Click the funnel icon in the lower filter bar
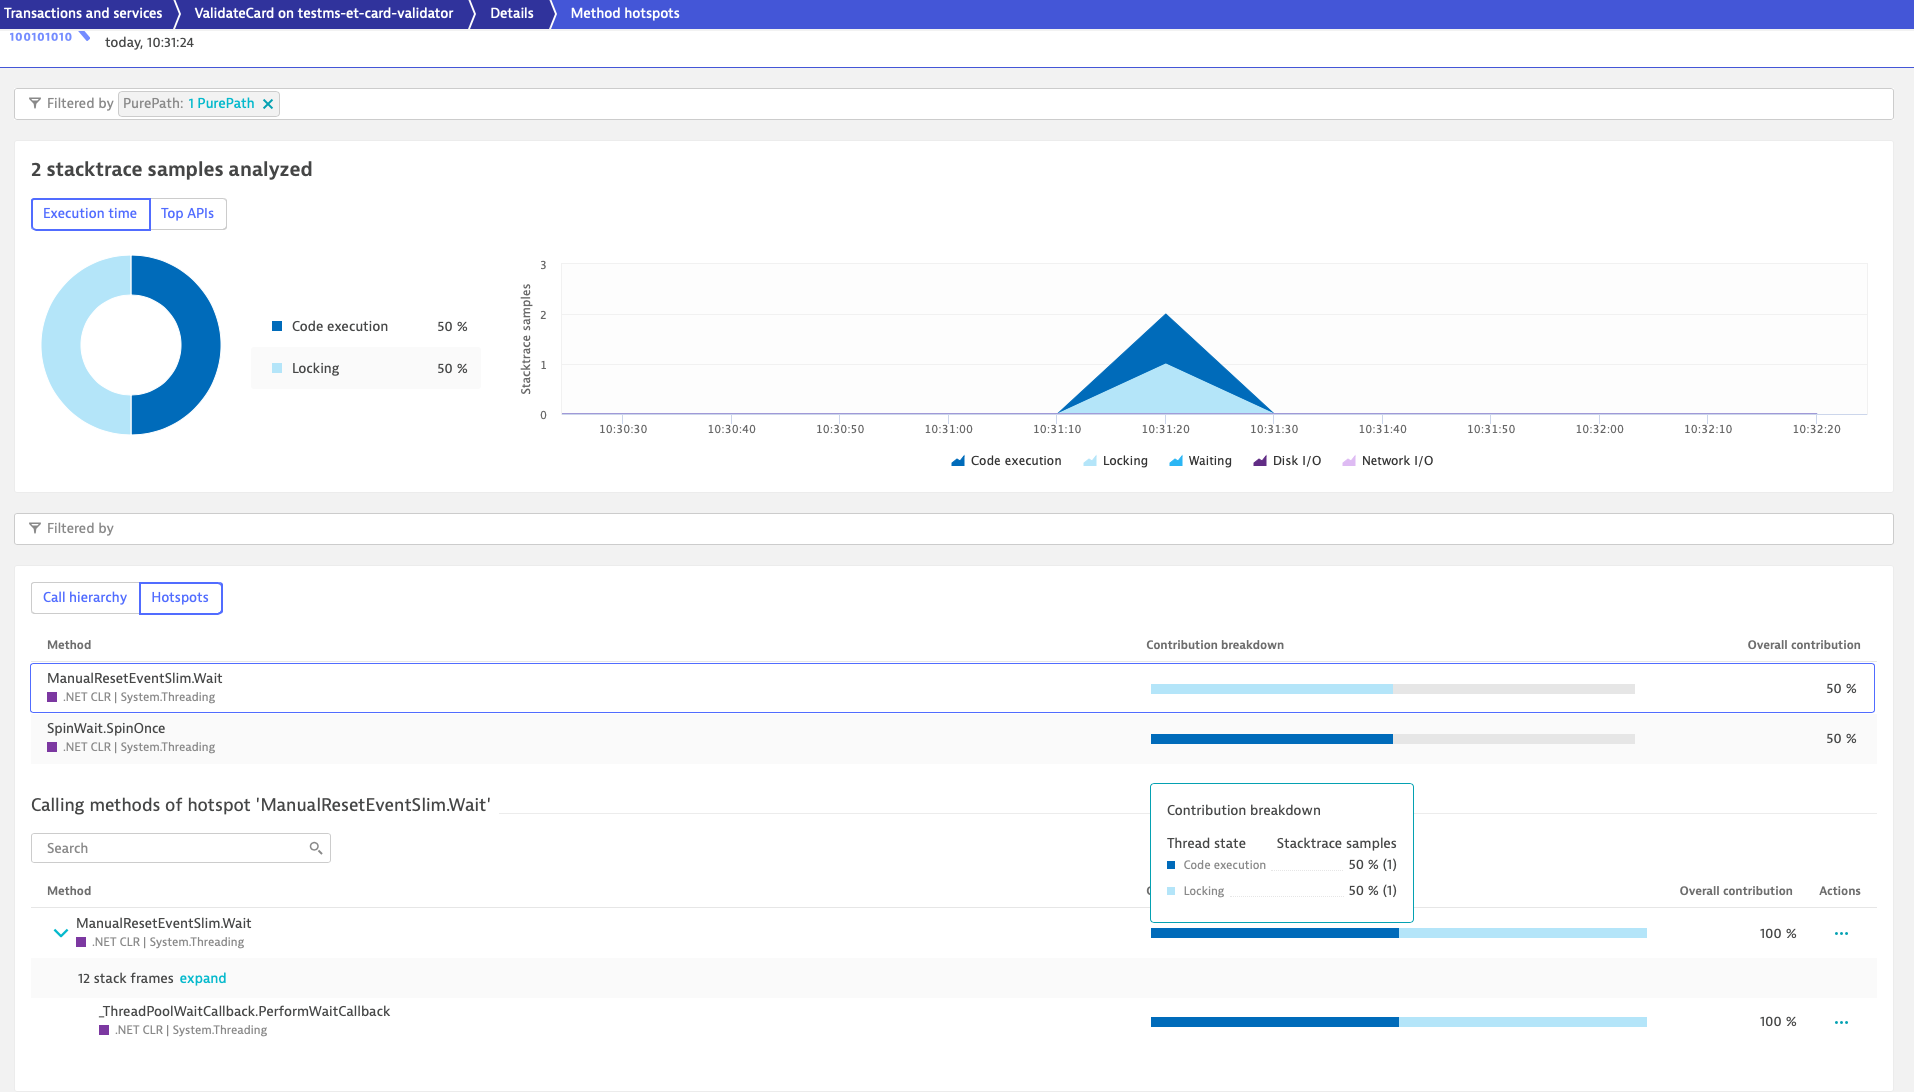The image size is (1914, 1092). point(35,528)
